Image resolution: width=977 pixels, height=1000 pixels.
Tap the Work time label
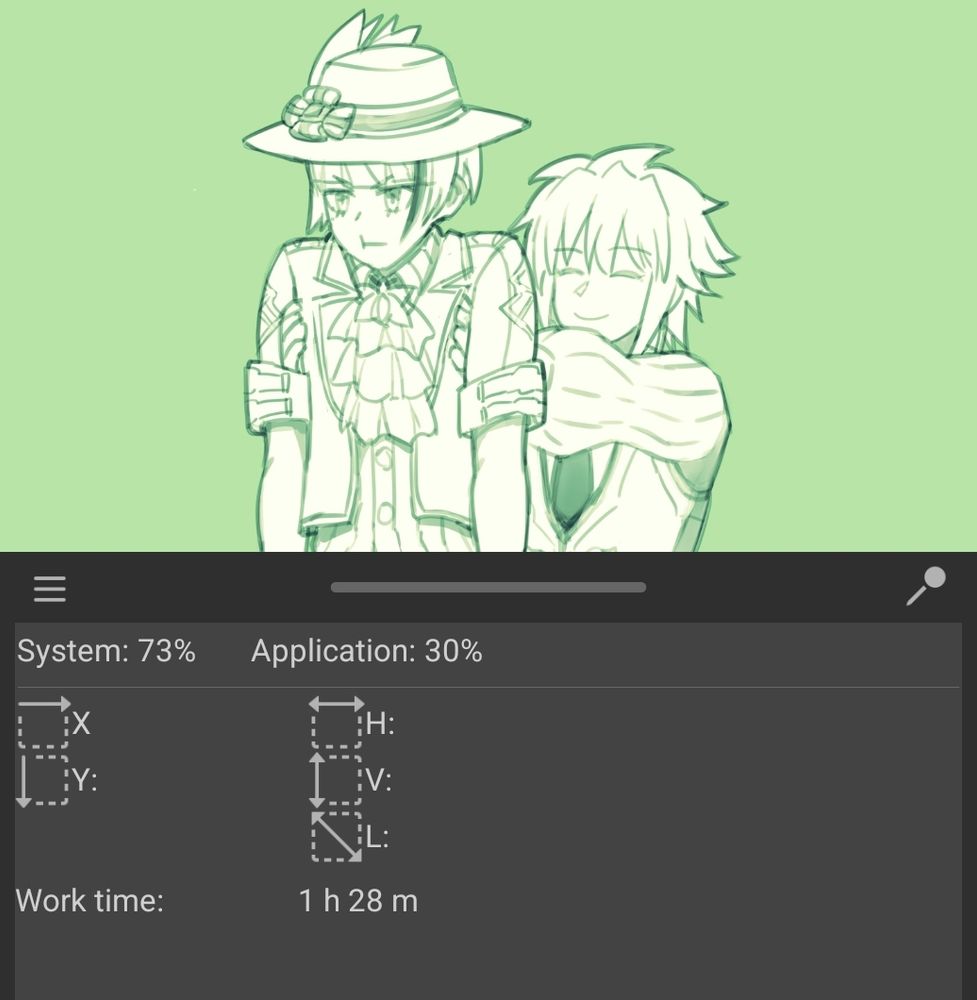[x=90, y=901]
